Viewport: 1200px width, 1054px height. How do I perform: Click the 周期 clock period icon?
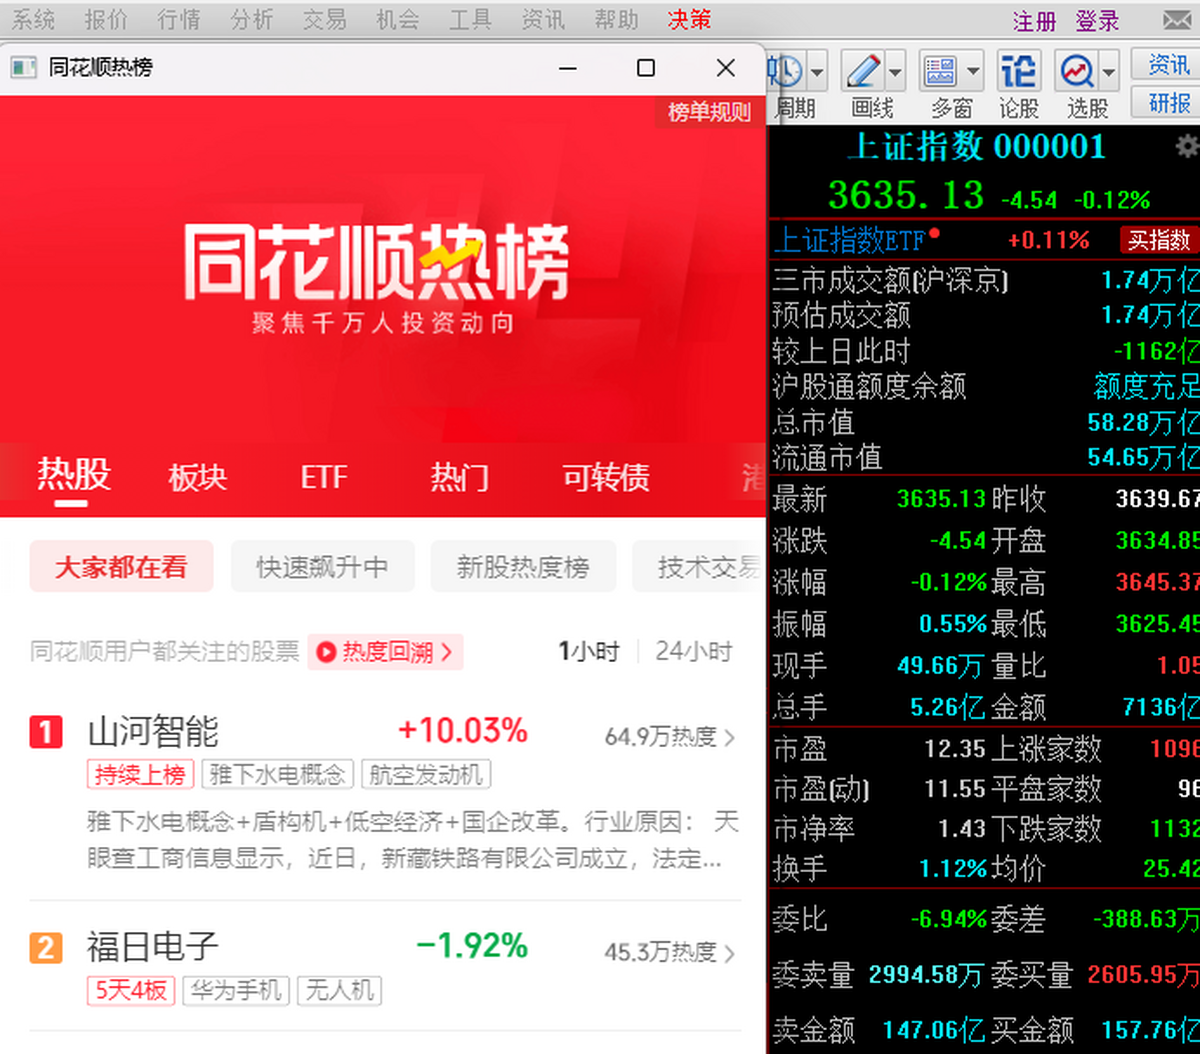tap(788, 72)
